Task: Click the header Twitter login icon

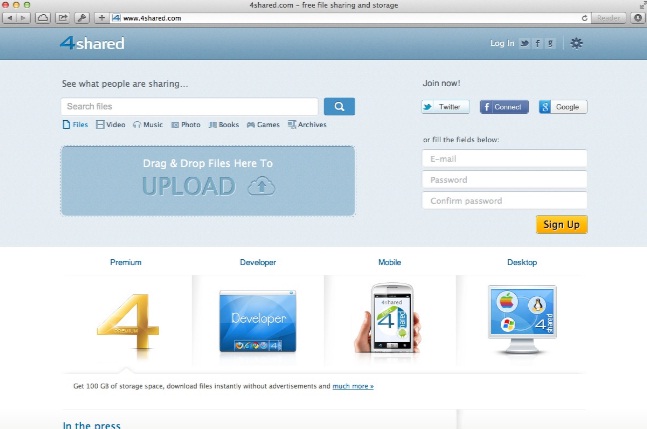Action: pos(524,43)
